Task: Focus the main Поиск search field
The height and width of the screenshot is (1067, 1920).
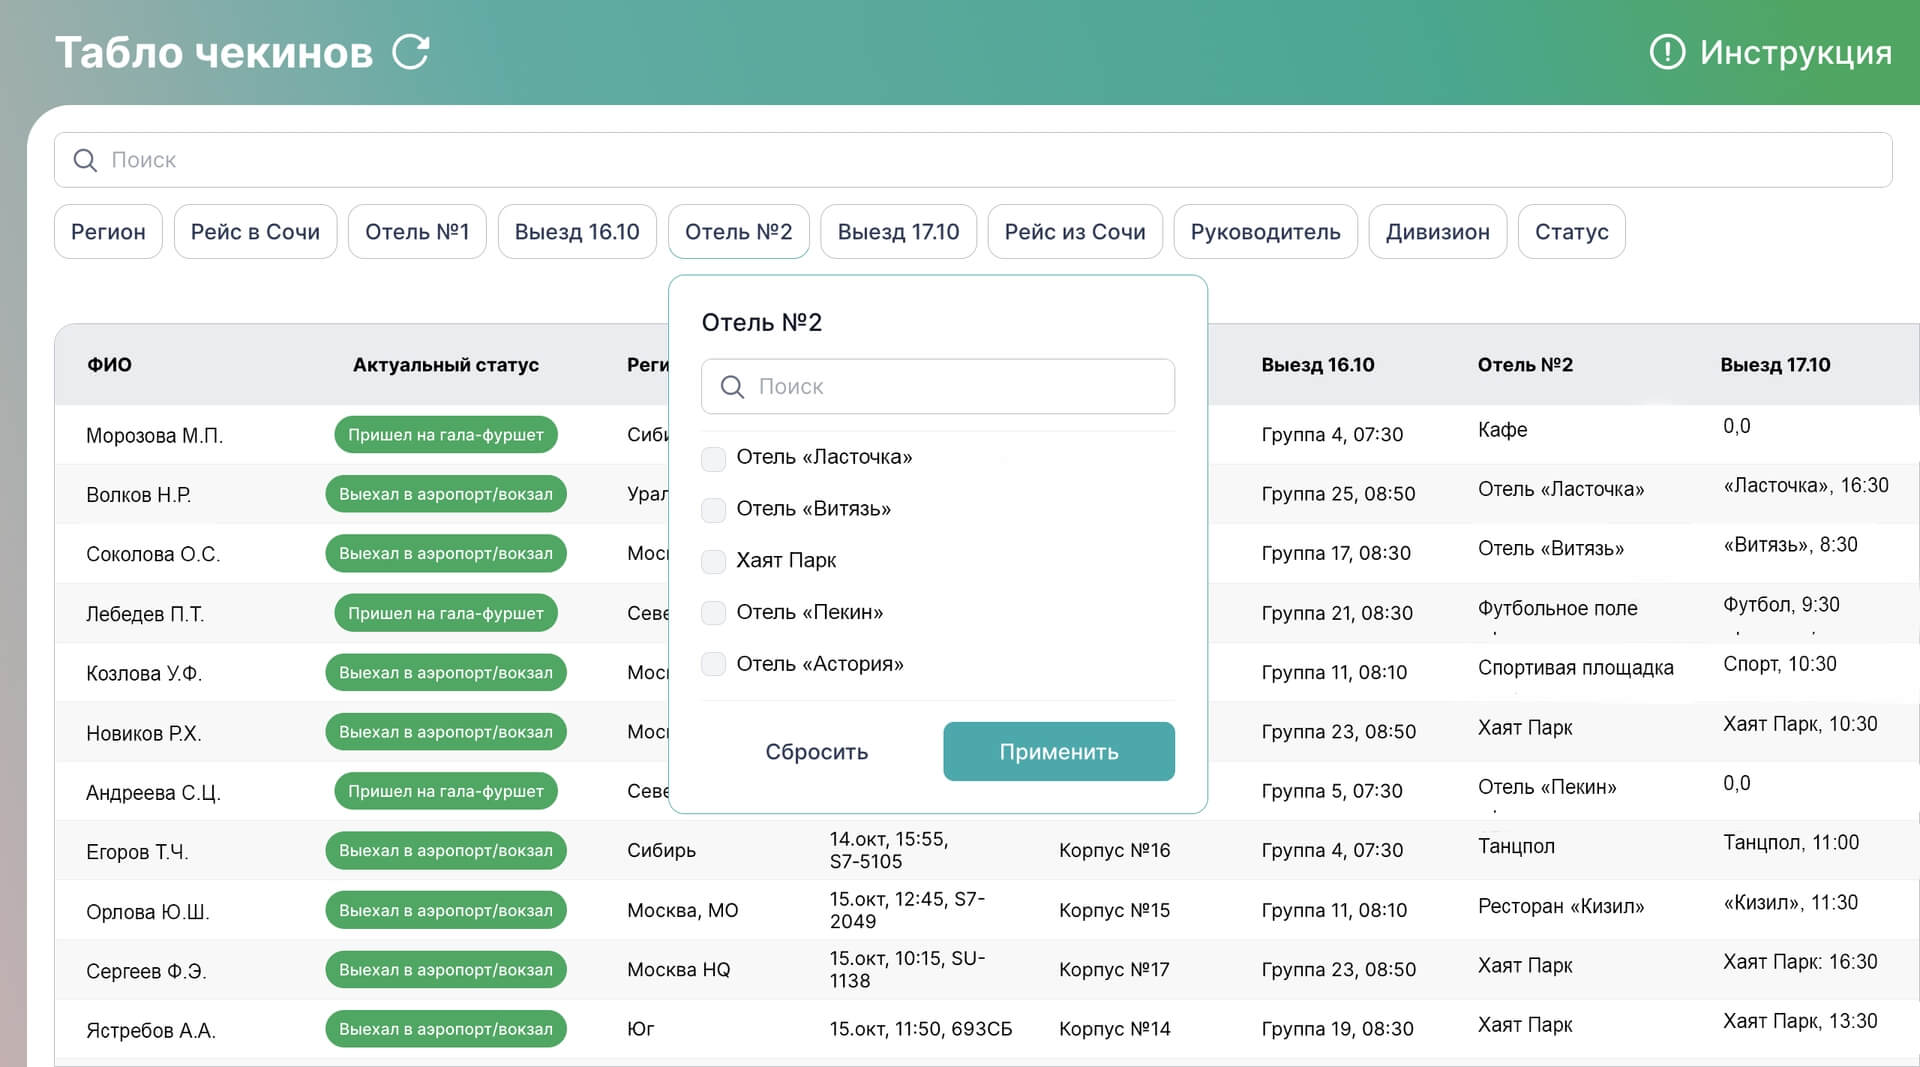Action: tap(973, 160)
